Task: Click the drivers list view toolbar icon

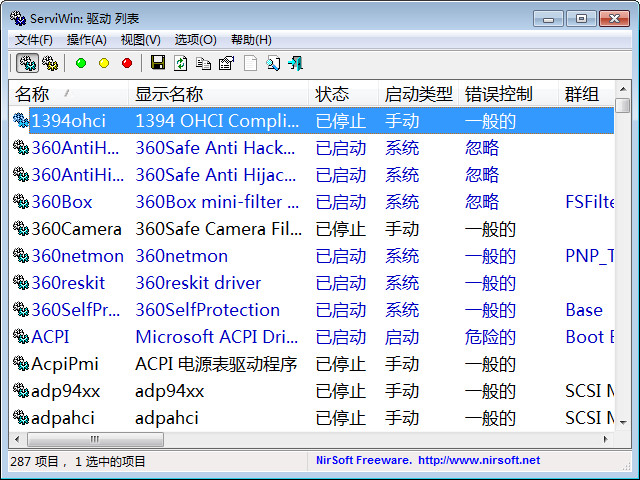Action: tap(27, 63)
